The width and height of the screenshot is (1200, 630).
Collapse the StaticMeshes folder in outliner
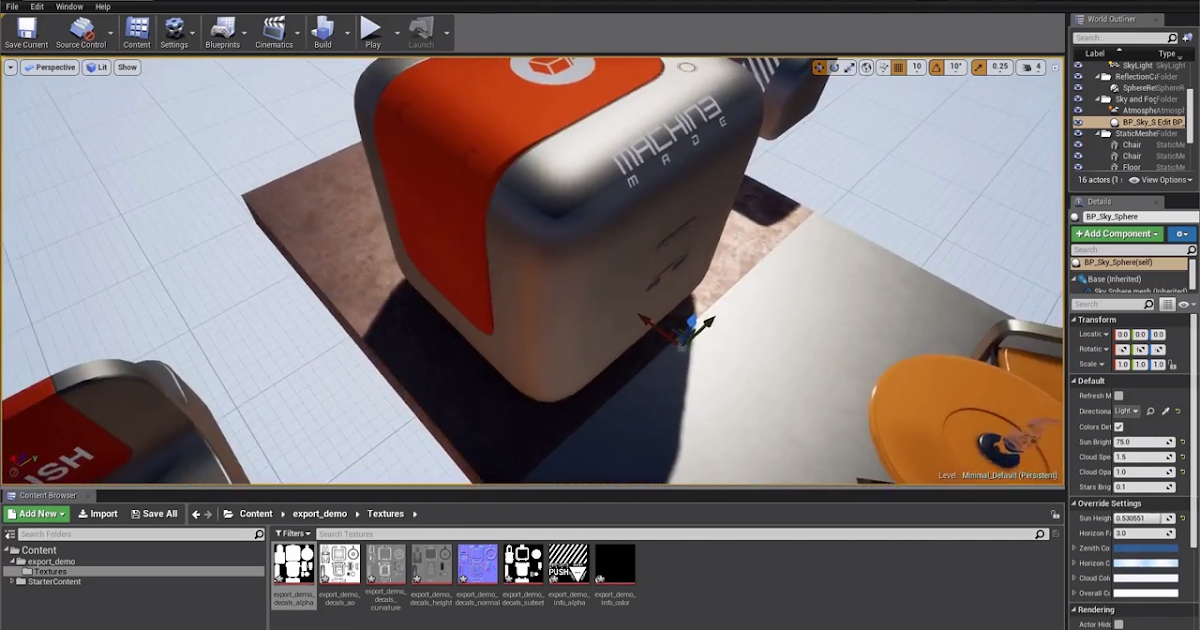point(1097,133)
